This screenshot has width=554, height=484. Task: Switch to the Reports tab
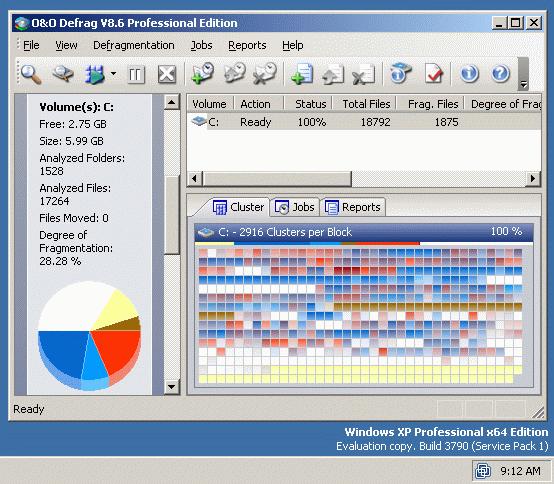coord(353,207)
